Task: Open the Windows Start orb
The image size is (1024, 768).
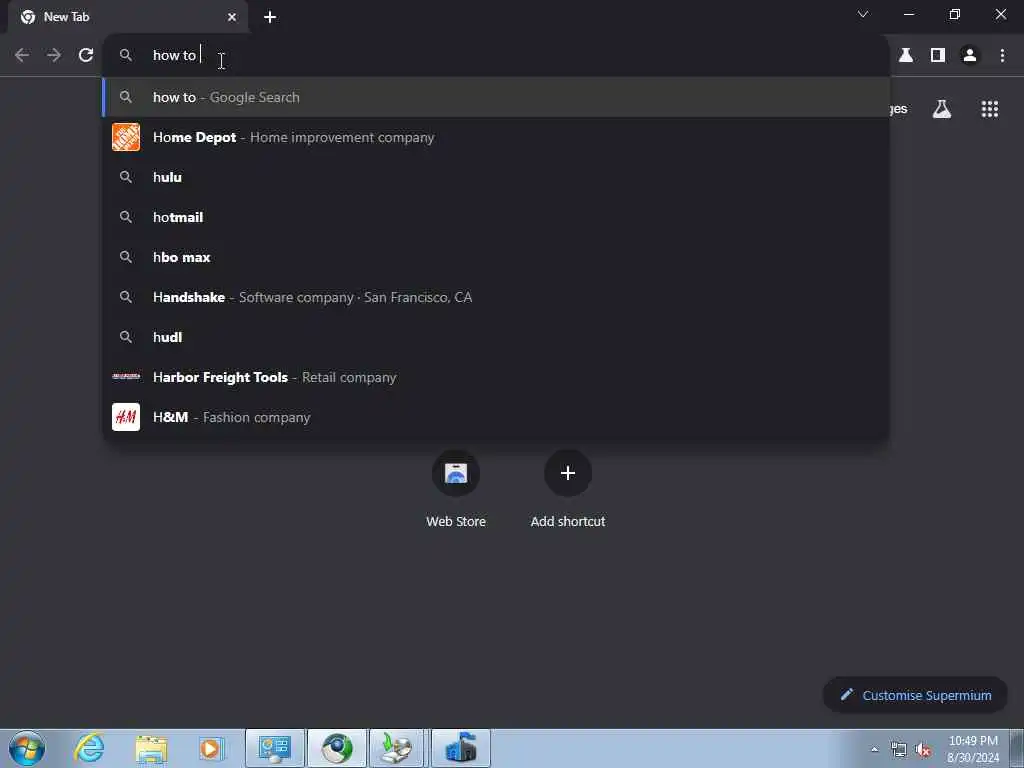Action: [27, 748]
